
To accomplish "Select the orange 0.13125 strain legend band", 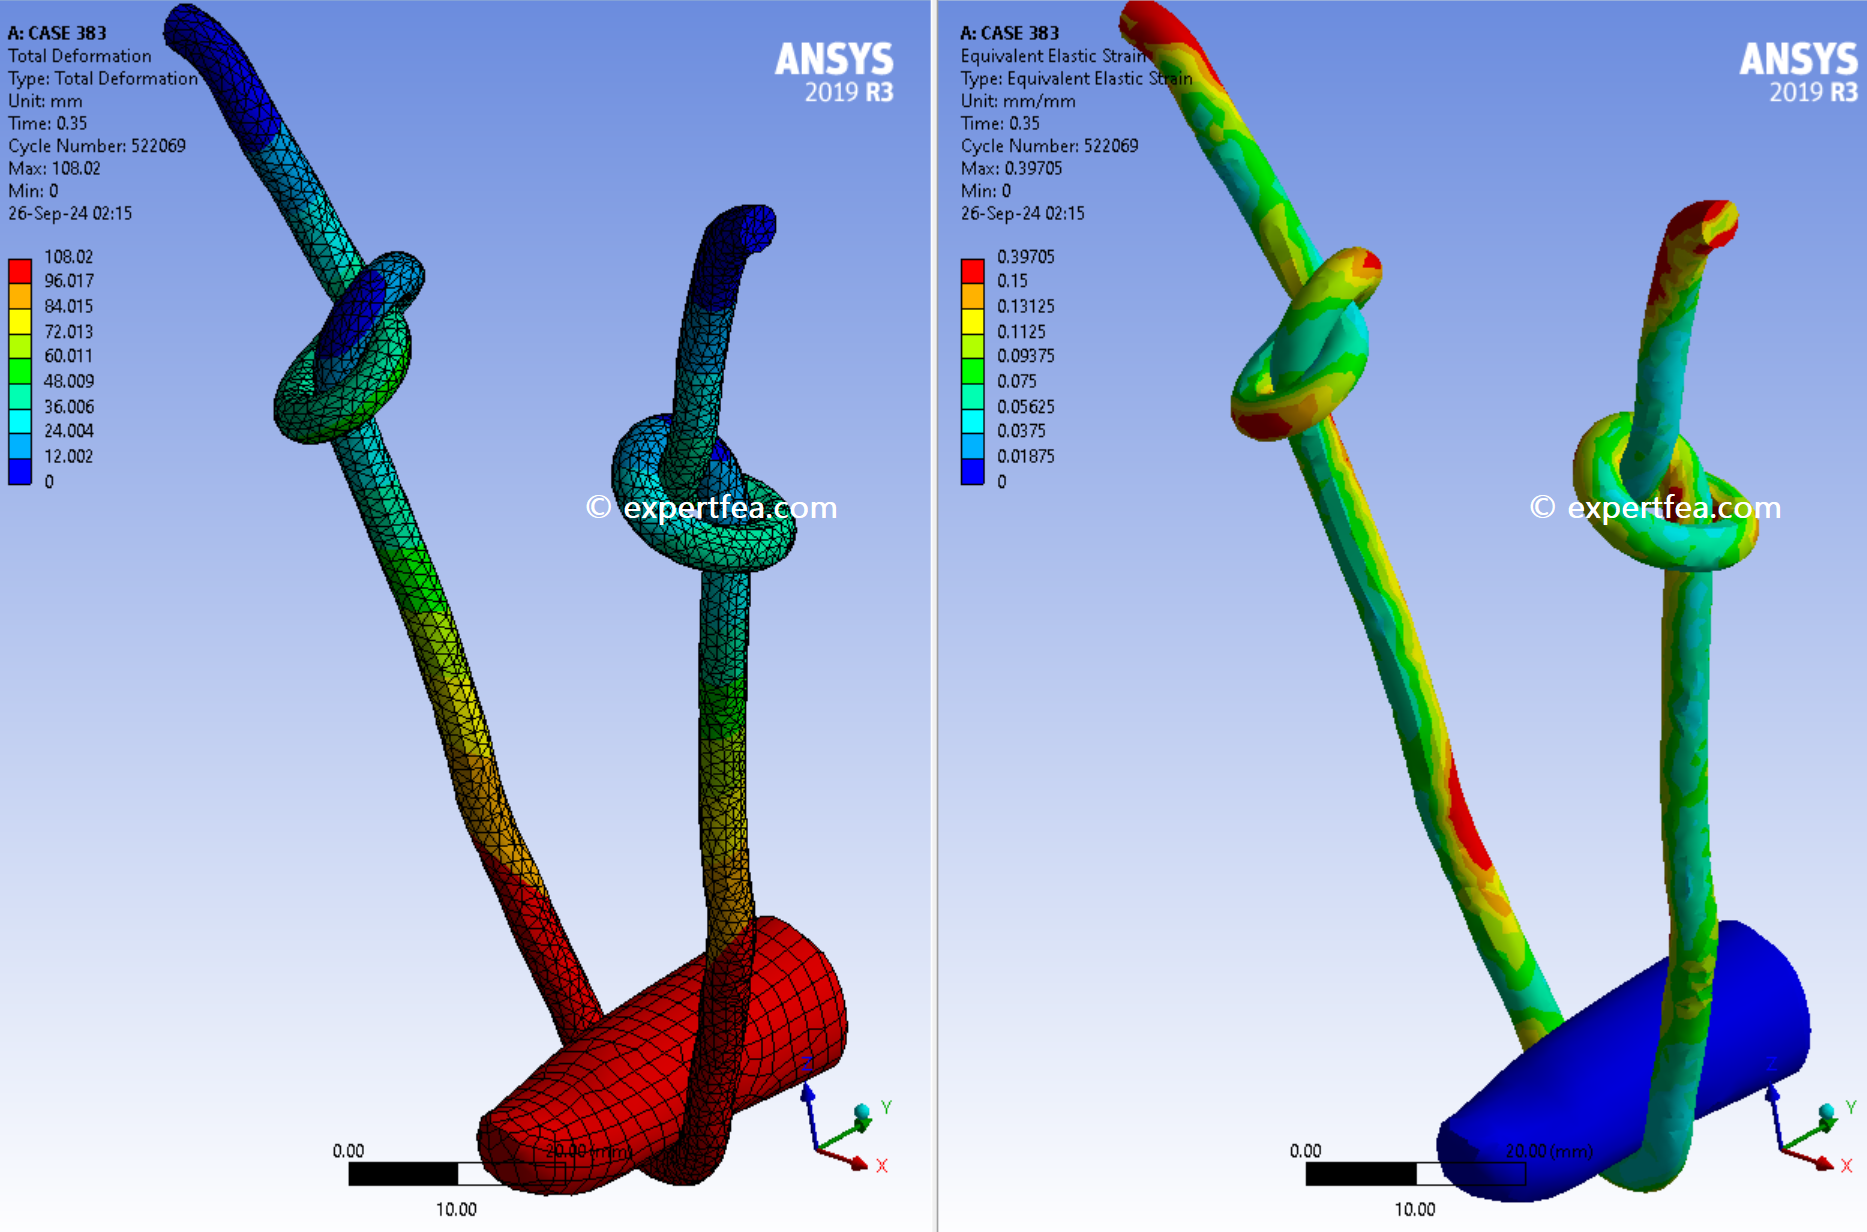I will [x=973, y=296].
